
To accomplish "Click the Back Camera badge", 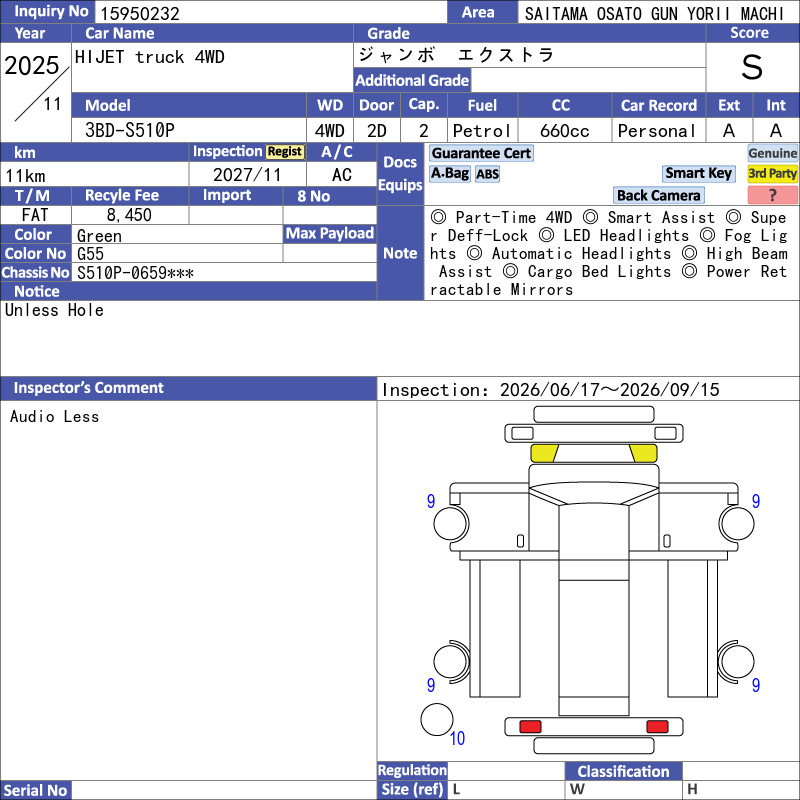I will [658, 195].
